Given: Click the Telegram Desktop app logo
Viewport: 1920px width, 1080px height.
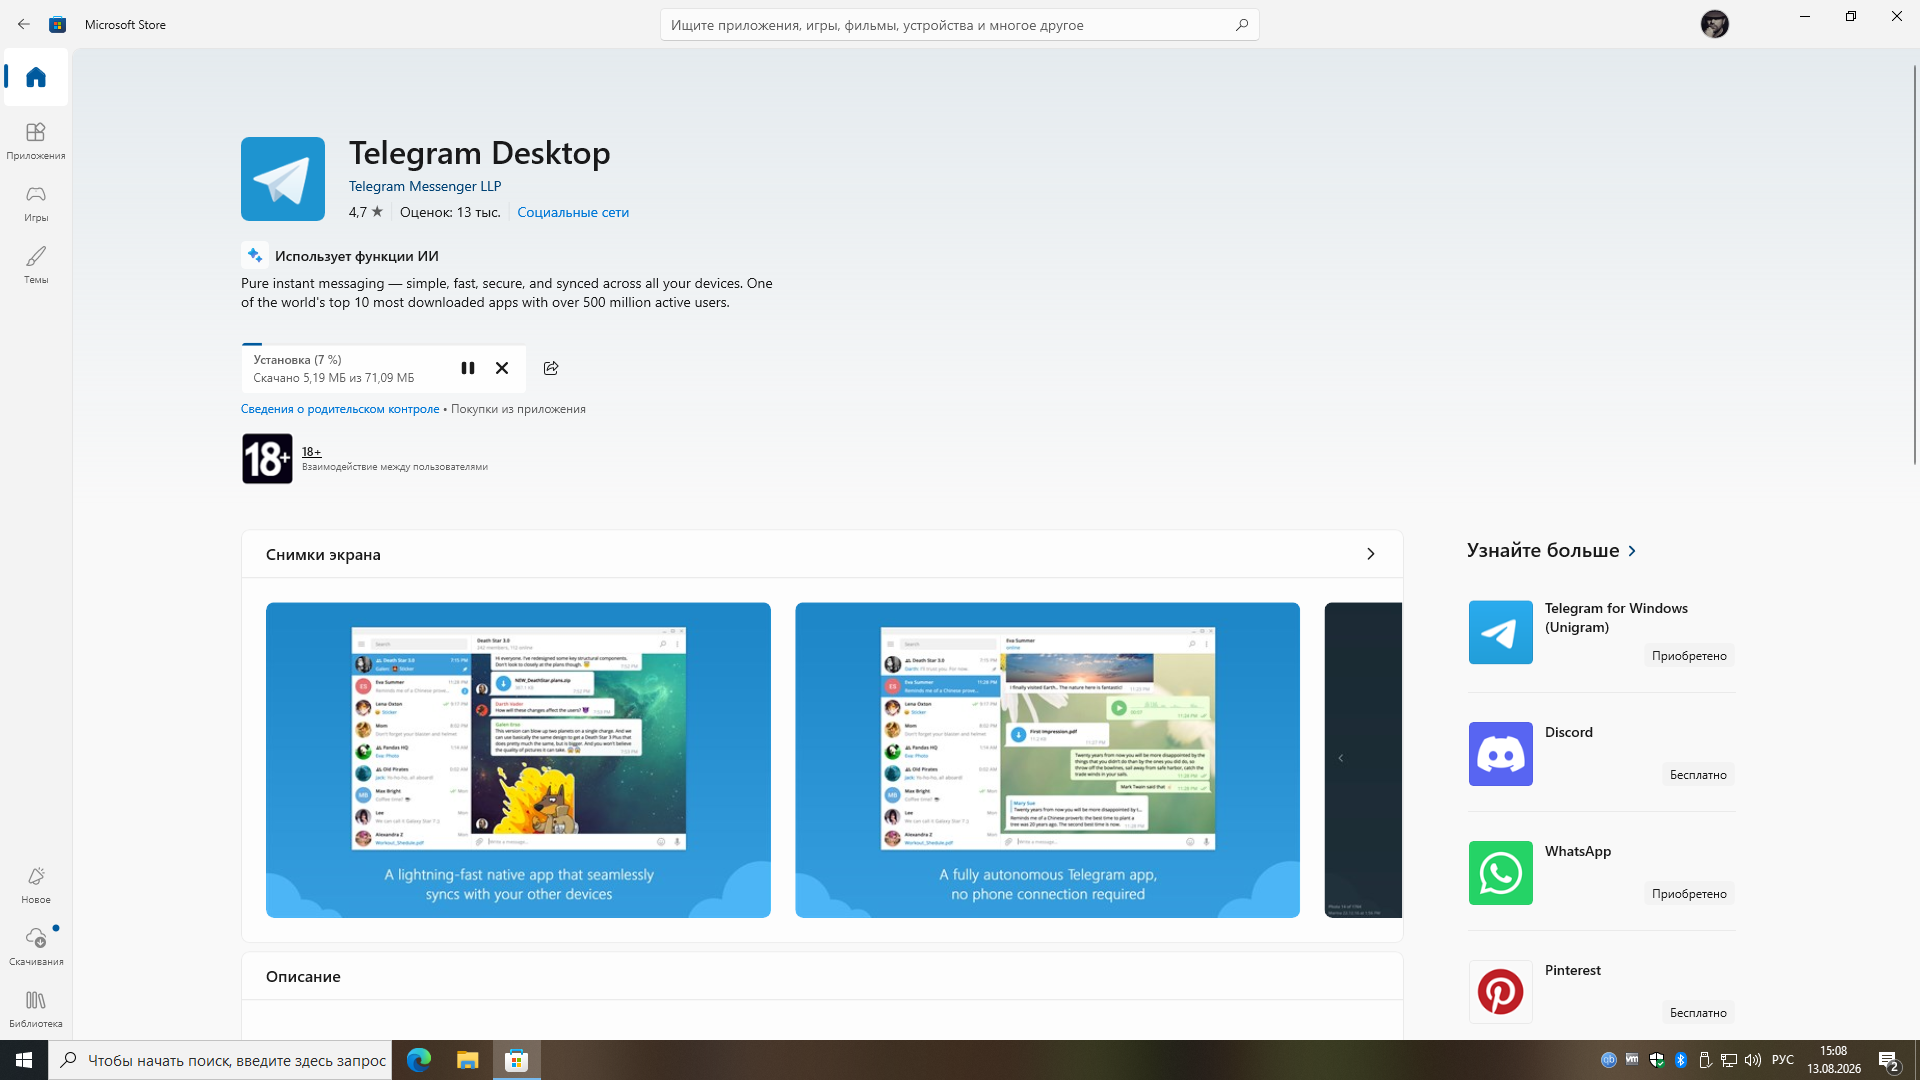Looking at the screenshot, I should coord(283,179).
